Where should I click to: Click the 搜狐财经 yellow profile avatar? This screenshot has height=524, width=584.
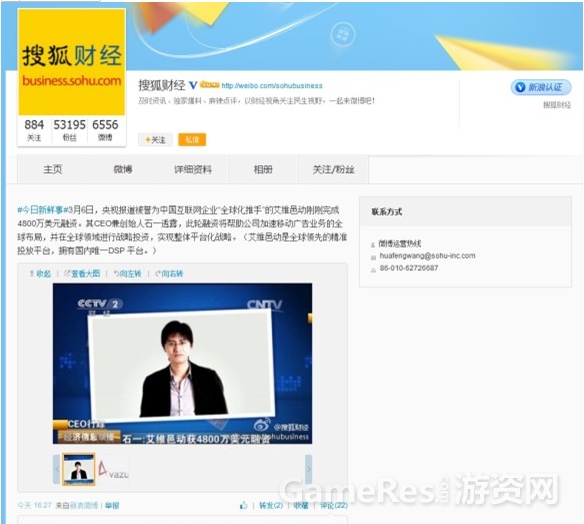72,62
